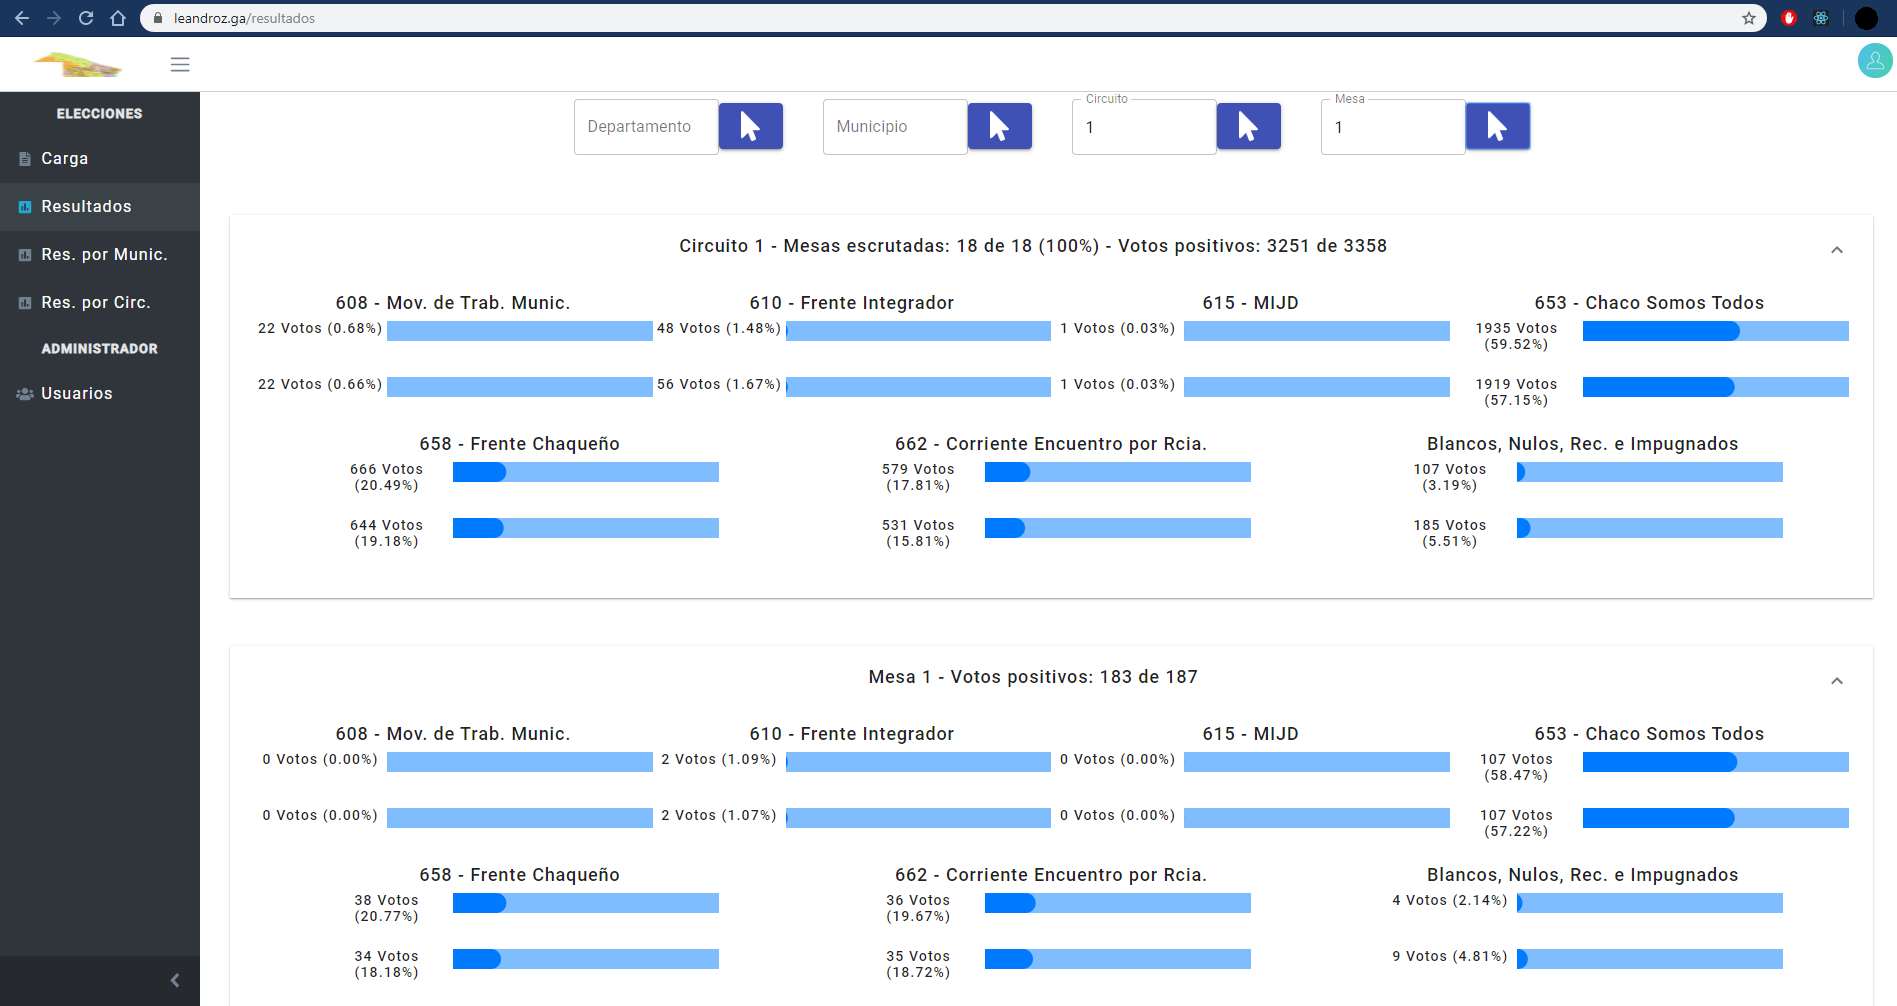Collapse the Mesa 1 results panel
The height and width of the screenshot is (1006, 1897).
1837,681
